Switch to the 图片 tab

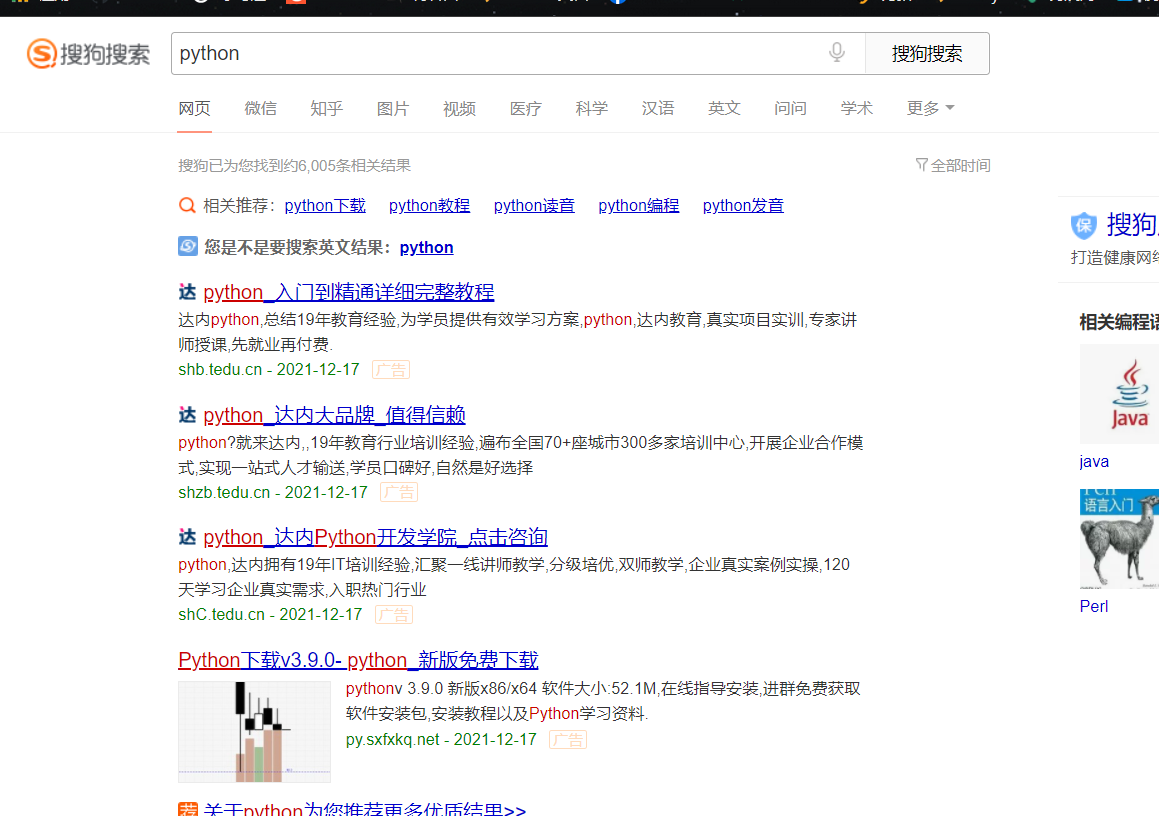point(392,109)
